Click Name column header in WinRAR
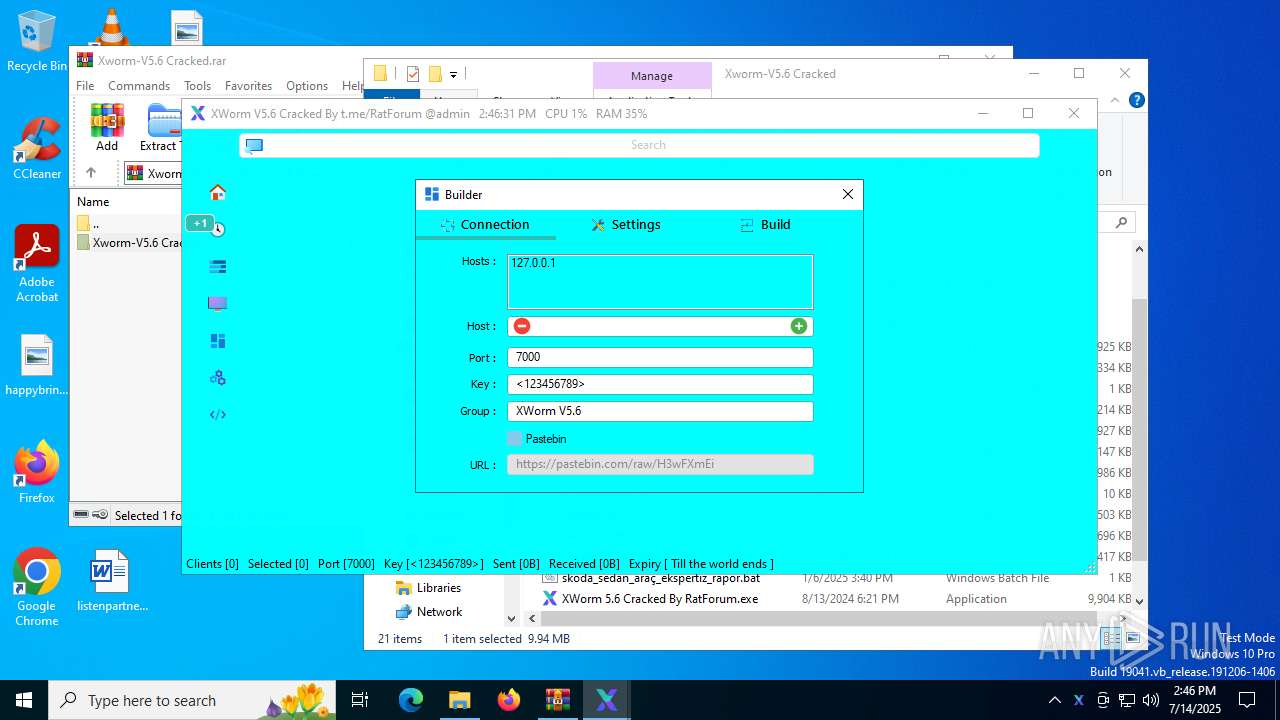Screen dimensions: 1280x720 93,202
